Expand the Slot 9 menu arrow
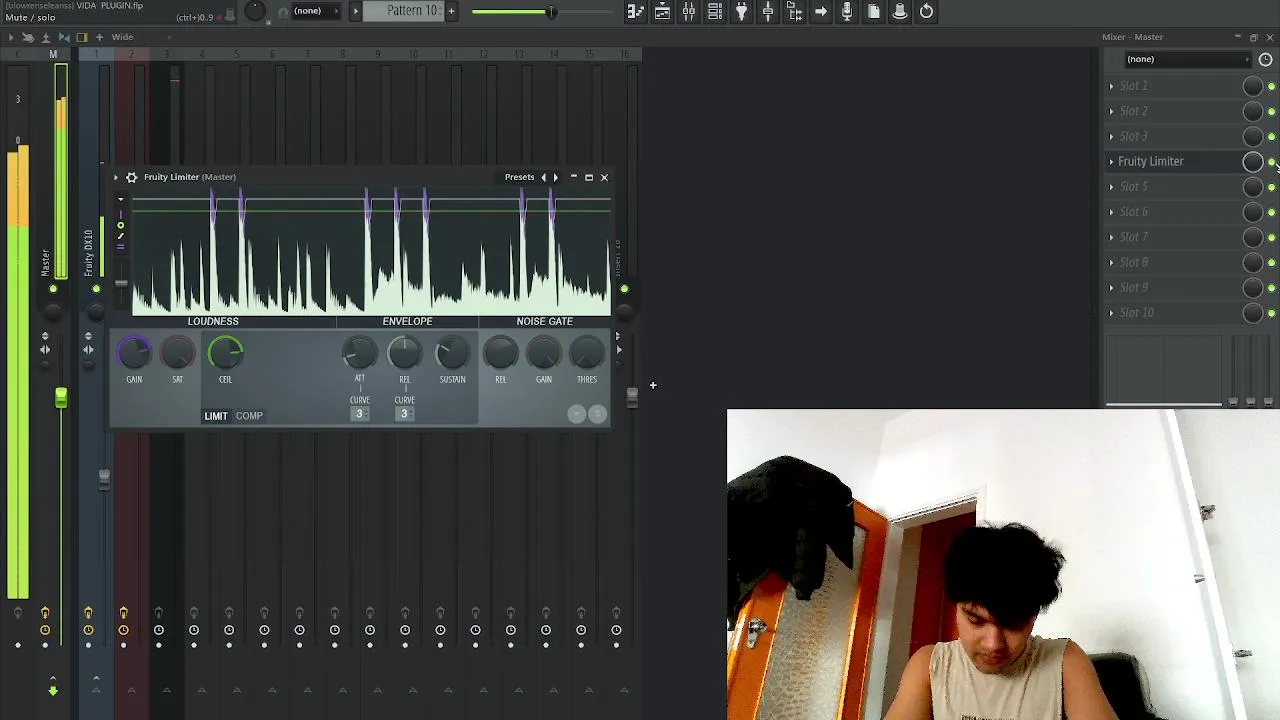The width and height of the screenshot is (1280, 720). [x=1111, y=287]
